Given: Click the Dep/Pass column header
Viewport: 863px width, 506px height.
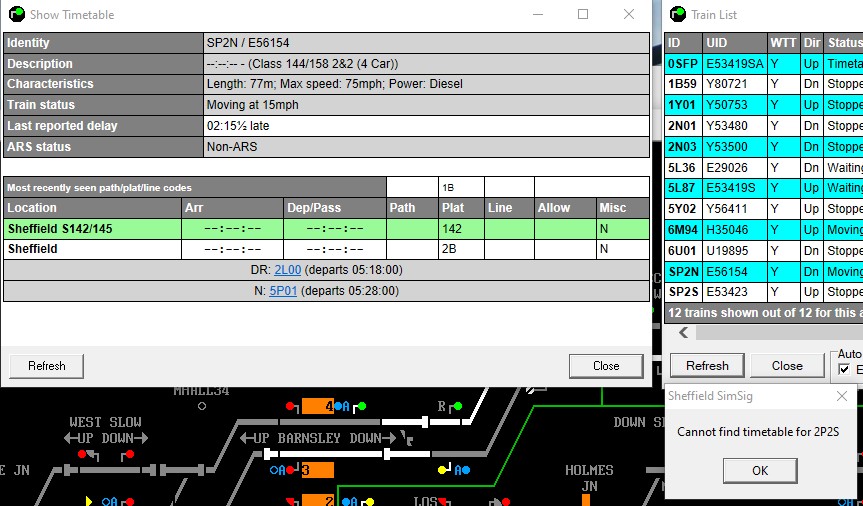Looking at the screenshot, I should pos(335,208).
